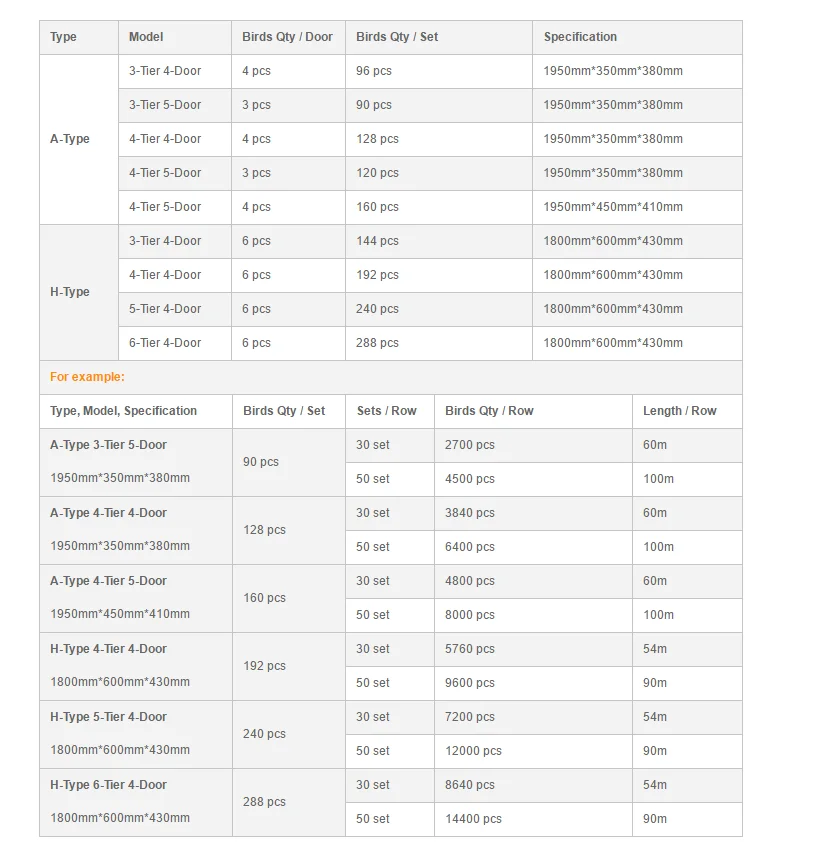Screen dimensions: 828x842
Task: Click the "9600 pcs" cell
Action: [x=469, y=683]
